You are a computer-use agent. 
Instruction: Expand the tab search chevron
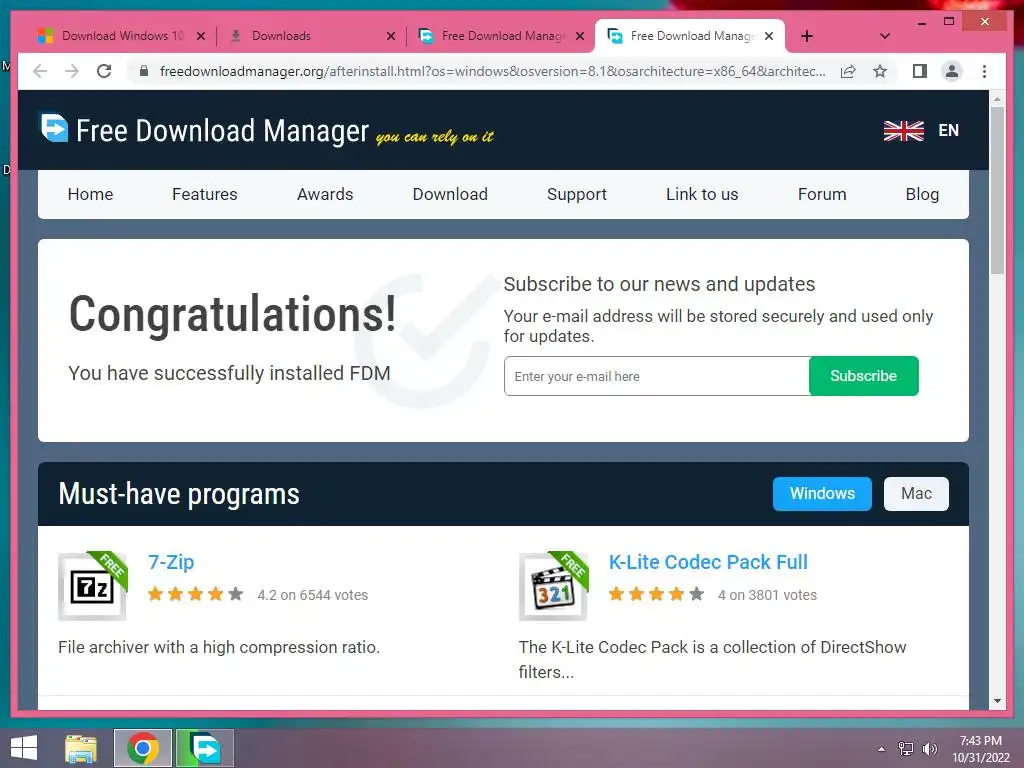[x=885, y=36]
